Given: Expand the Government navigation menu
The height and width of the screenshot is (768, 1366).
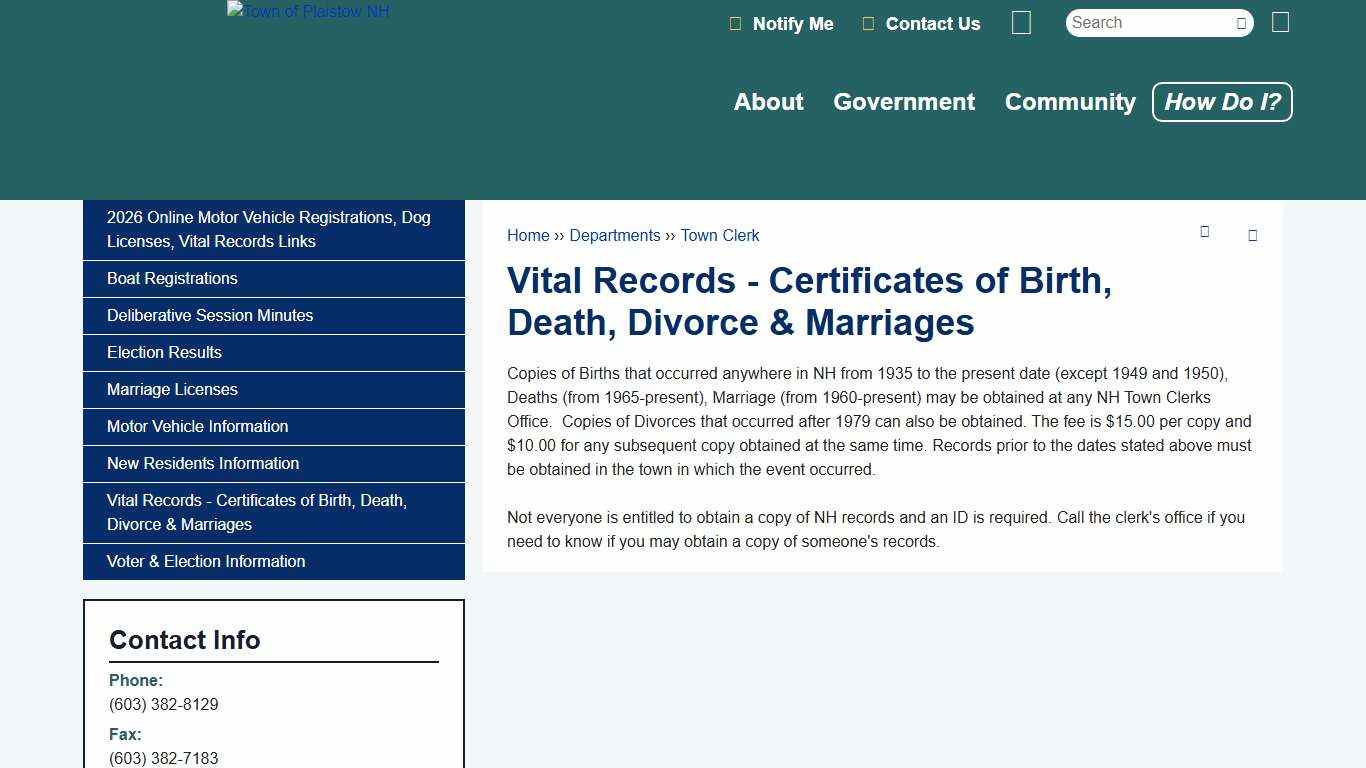Looking at the screenshot, I should [904, 101].
